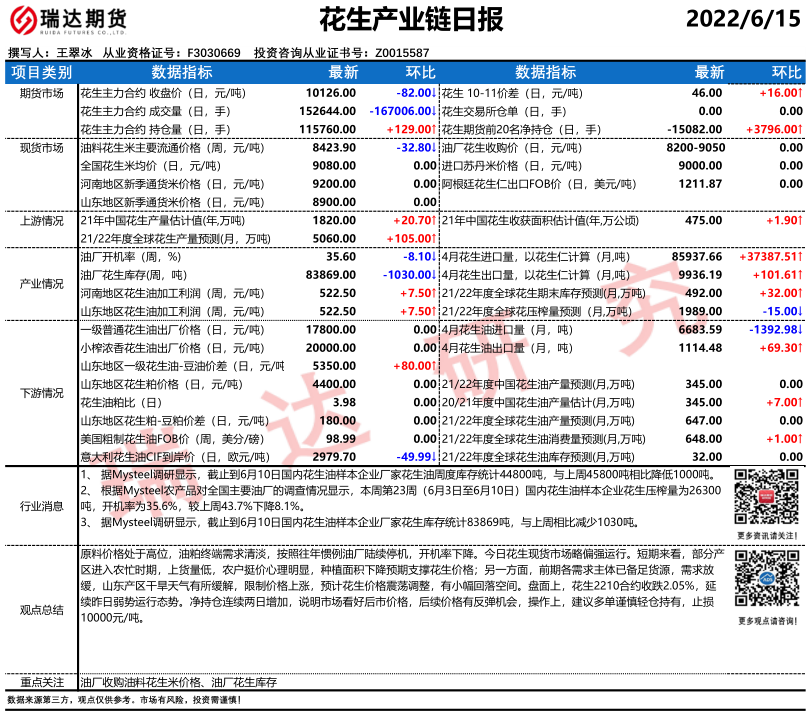810x715 pixels.
Task: Click the 重点关注 section label
Action: [41, 682]
